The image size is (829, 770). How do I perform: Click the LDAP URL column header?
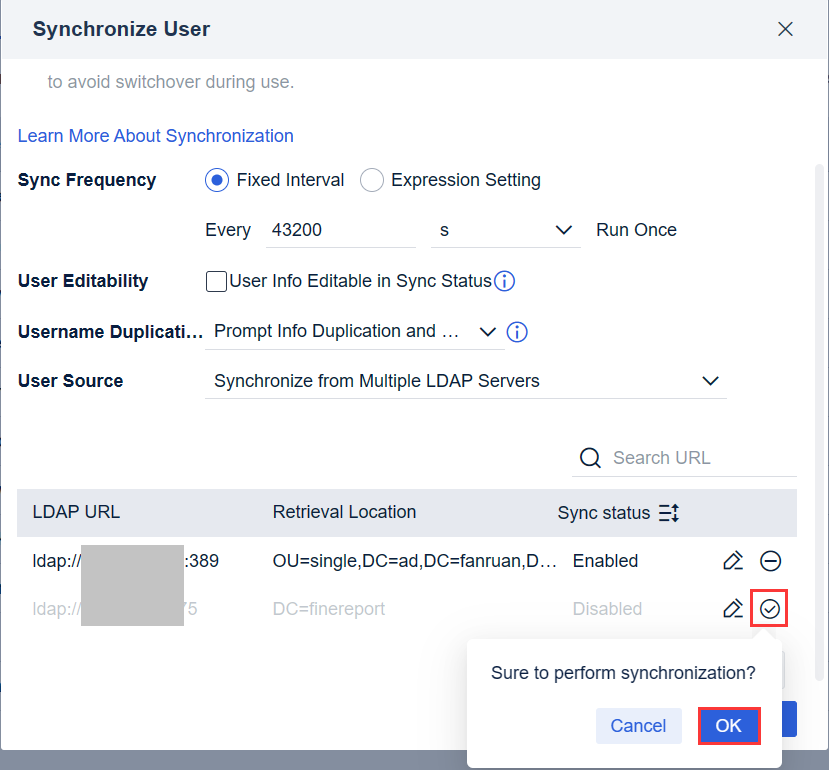[76, 512]
